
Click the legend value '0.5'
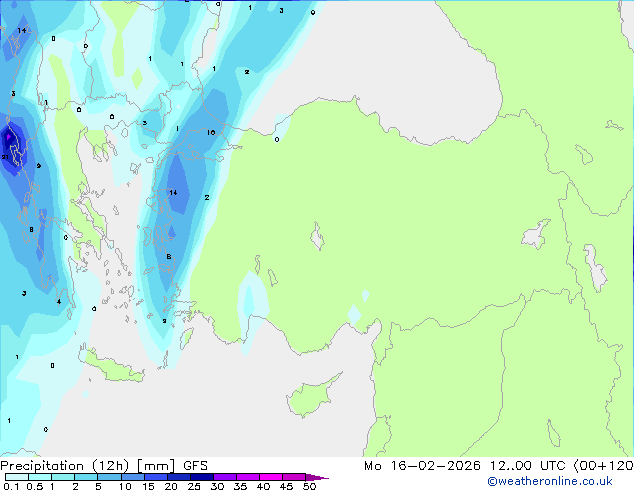coord(34,486)
